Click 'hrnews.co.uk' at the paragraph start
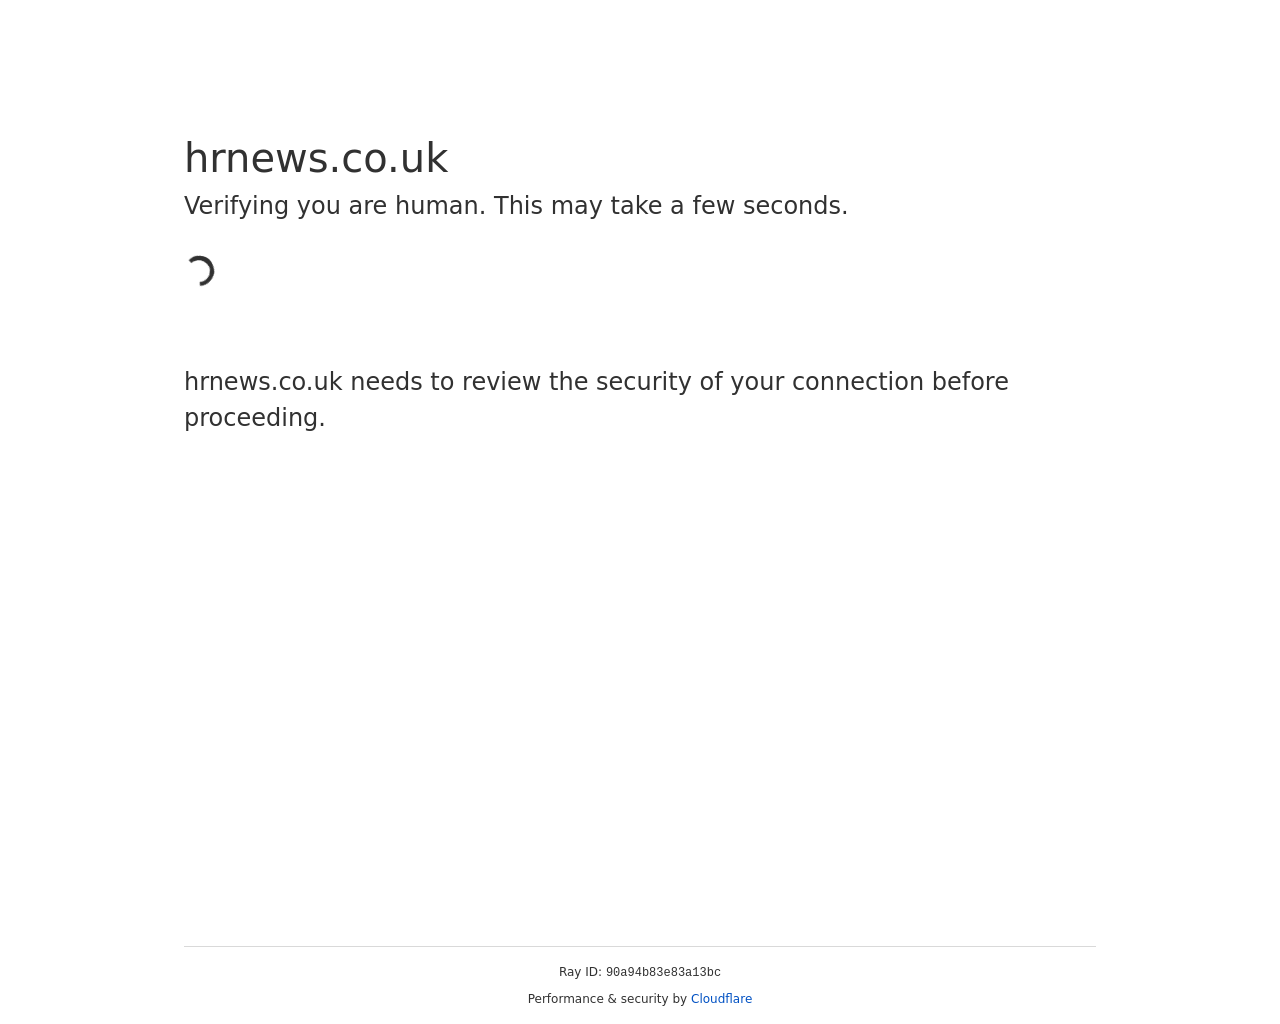Screen dimensions: 1280x1024 pos(263,382)
